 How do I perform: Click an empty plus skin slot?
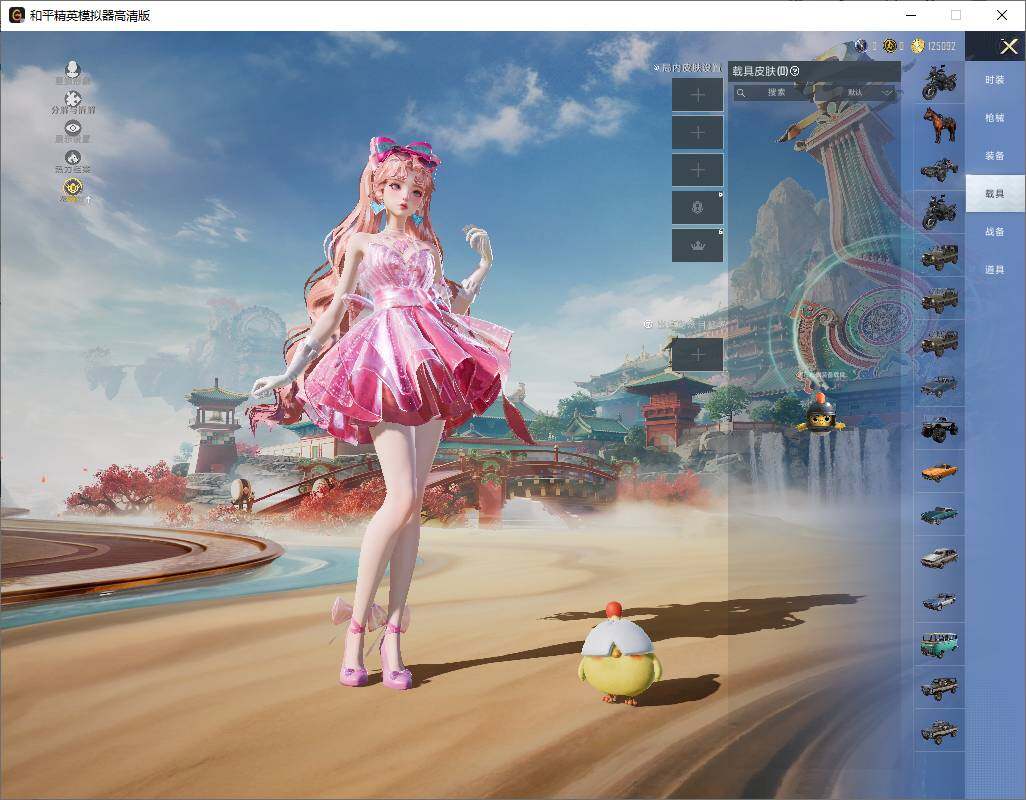coord(696,94)
